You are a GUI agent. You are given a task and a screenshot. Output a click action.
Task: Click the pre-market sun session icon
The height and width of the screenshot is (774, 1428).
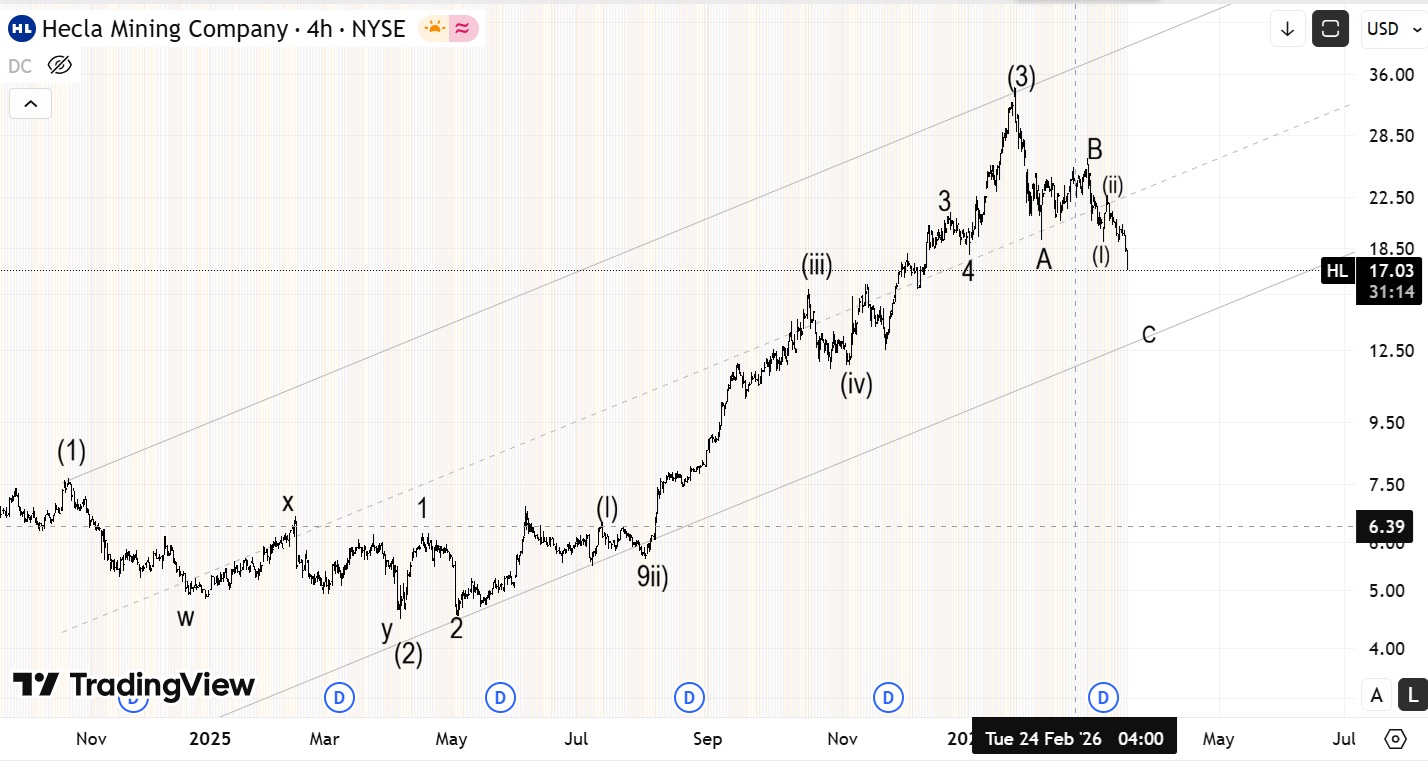click(x=435, y=29)
